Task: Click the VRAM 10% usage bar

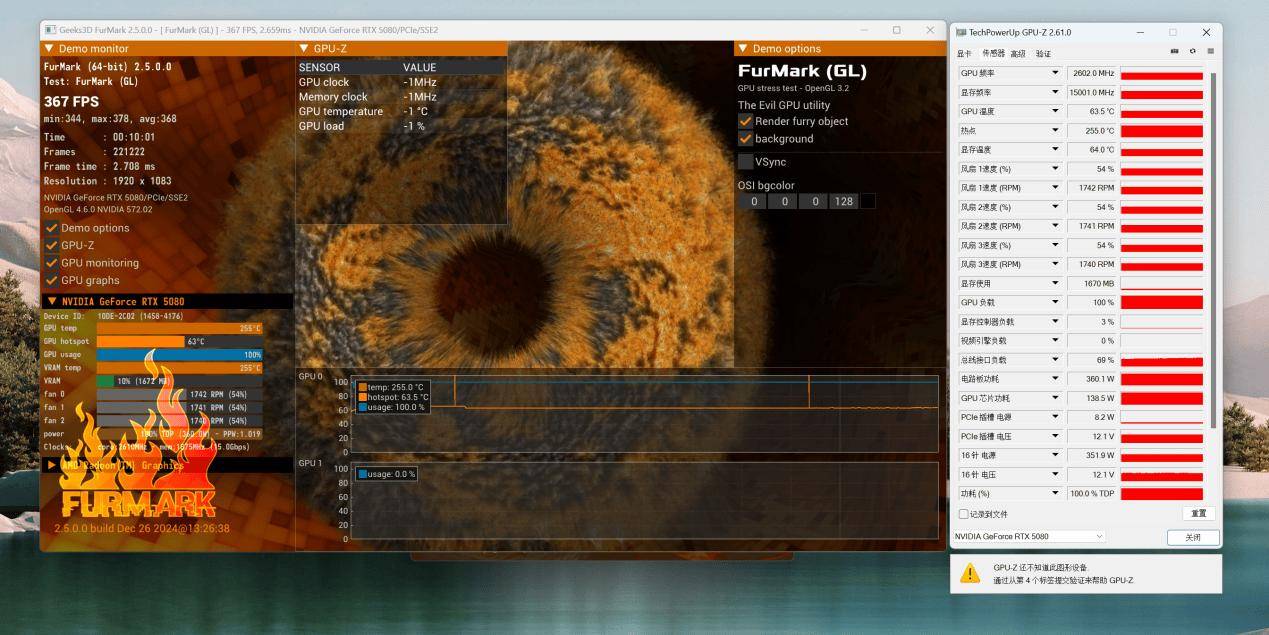Action: coord(179,381)
